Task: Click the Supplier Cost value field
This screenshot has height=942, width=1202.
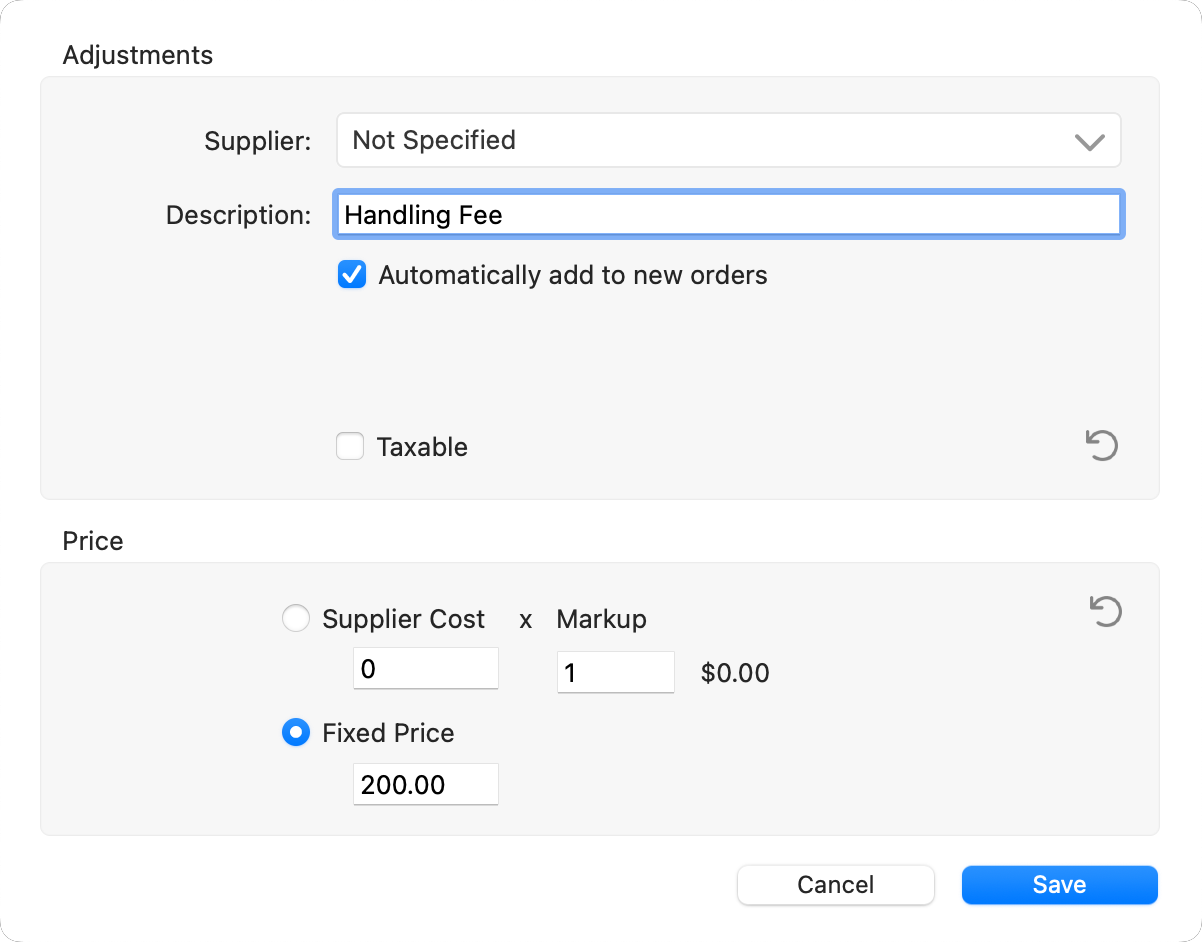Action: [x=425, y=669]
